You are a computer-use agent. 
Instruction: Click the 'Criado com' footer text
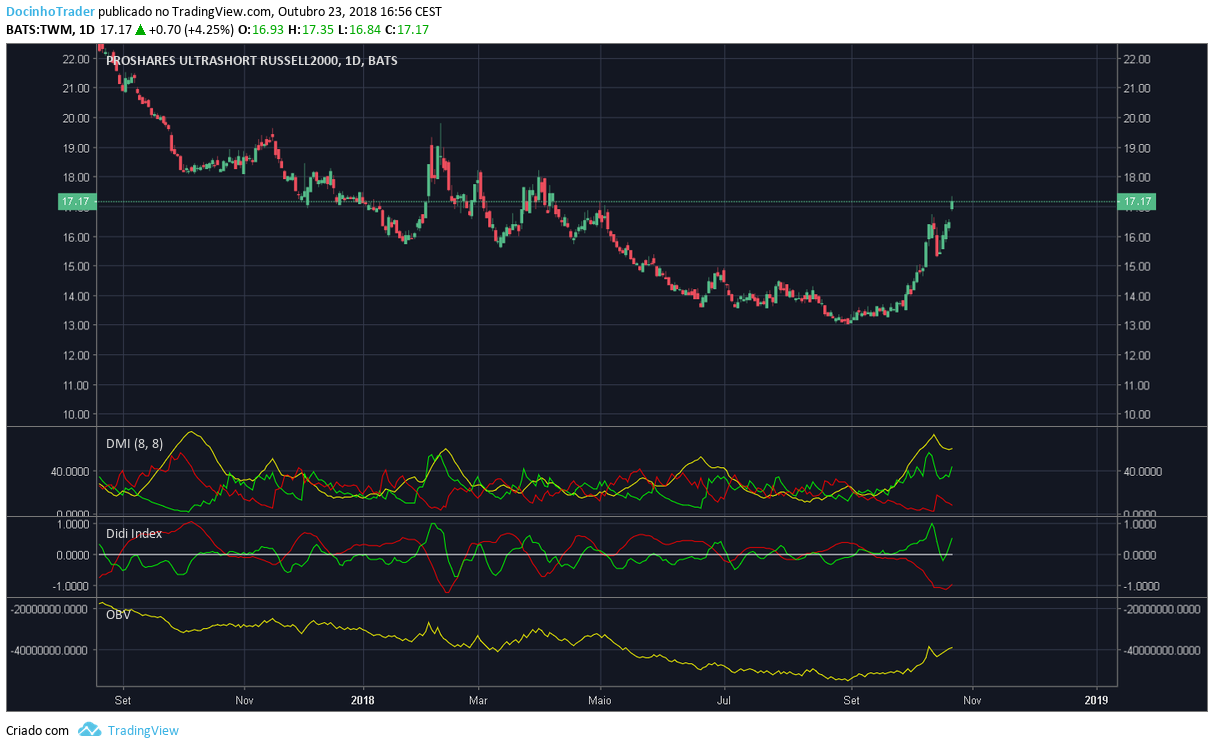pos(38,731)
